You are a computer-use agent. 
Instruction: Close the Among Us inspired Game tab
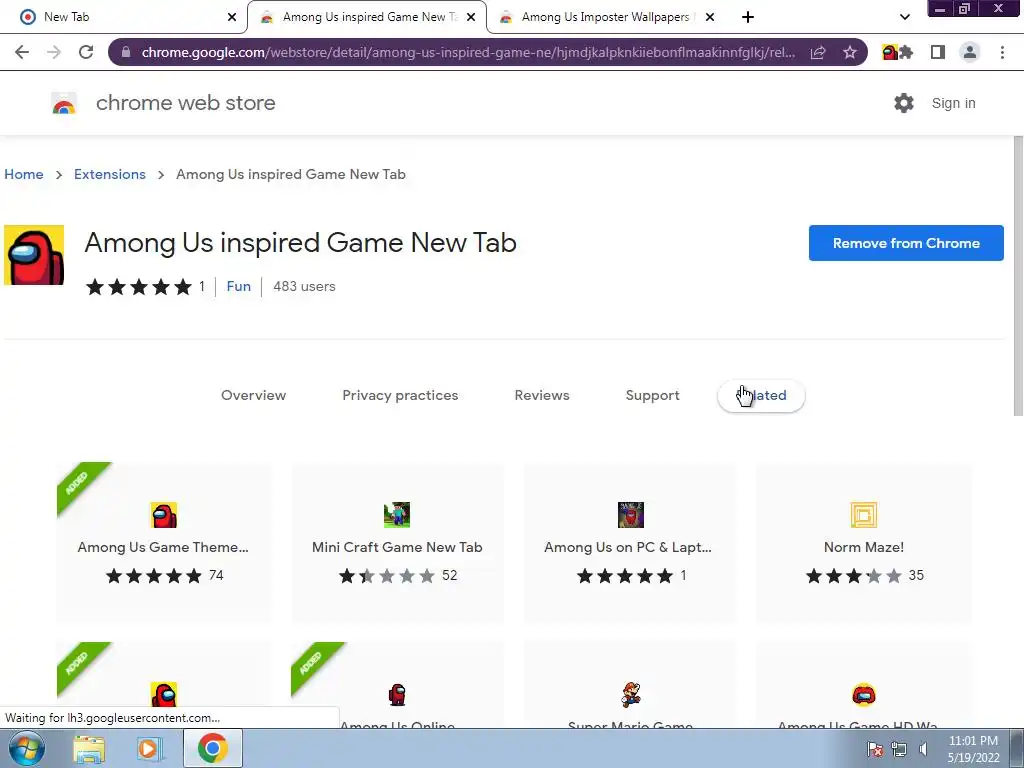click(471, 17)
